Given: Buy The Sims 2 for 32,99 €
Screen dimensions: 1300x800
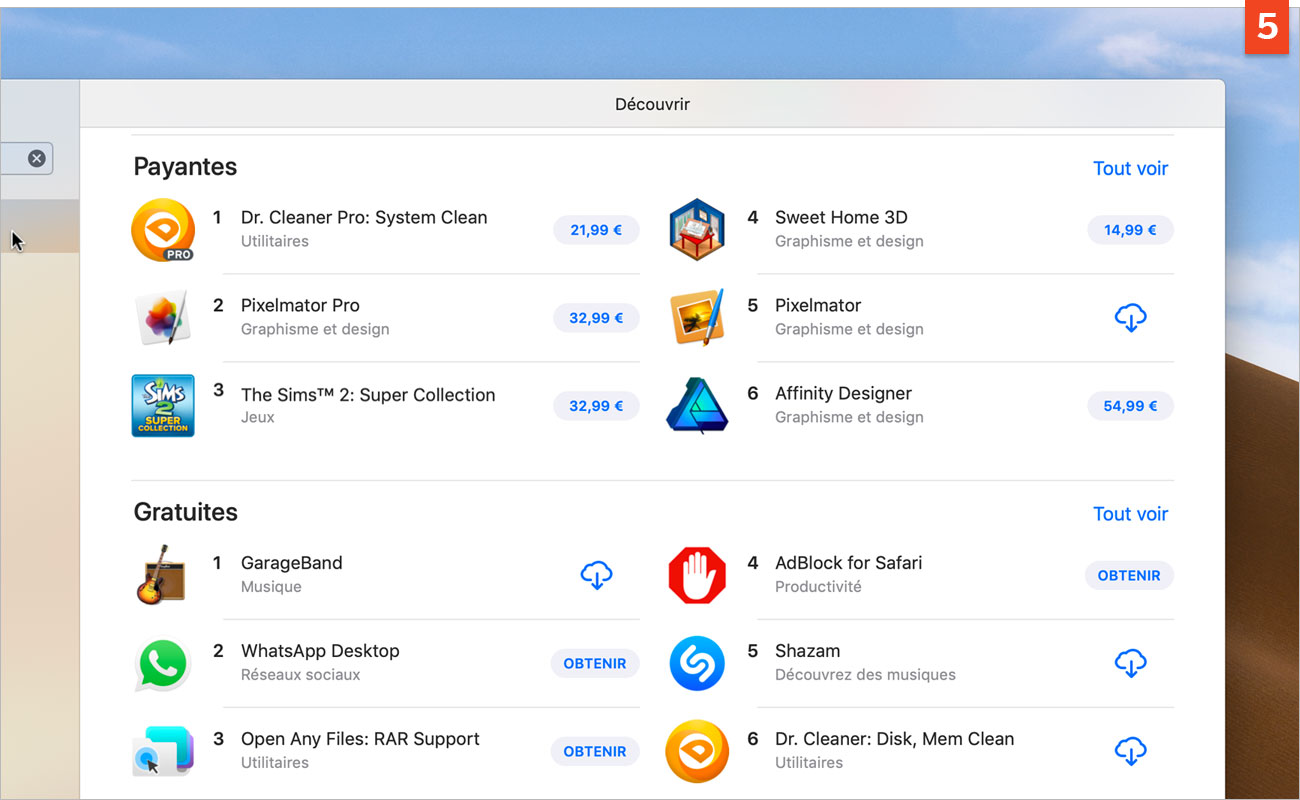Looking at the screenshot, I should tap(596, 406).
